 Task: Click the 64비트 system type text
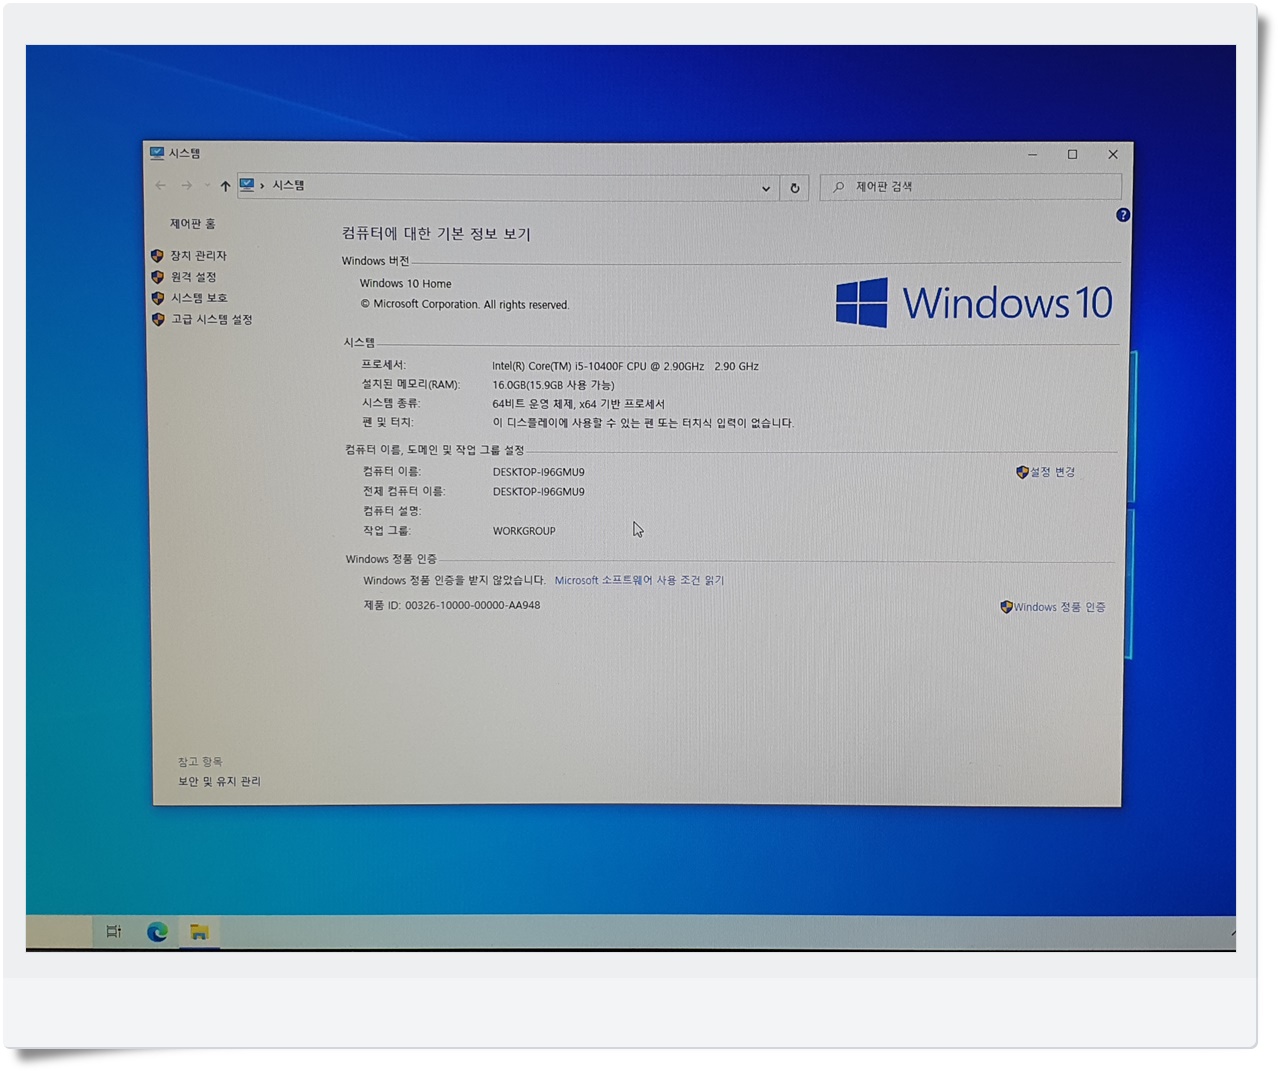pos(578,404)
